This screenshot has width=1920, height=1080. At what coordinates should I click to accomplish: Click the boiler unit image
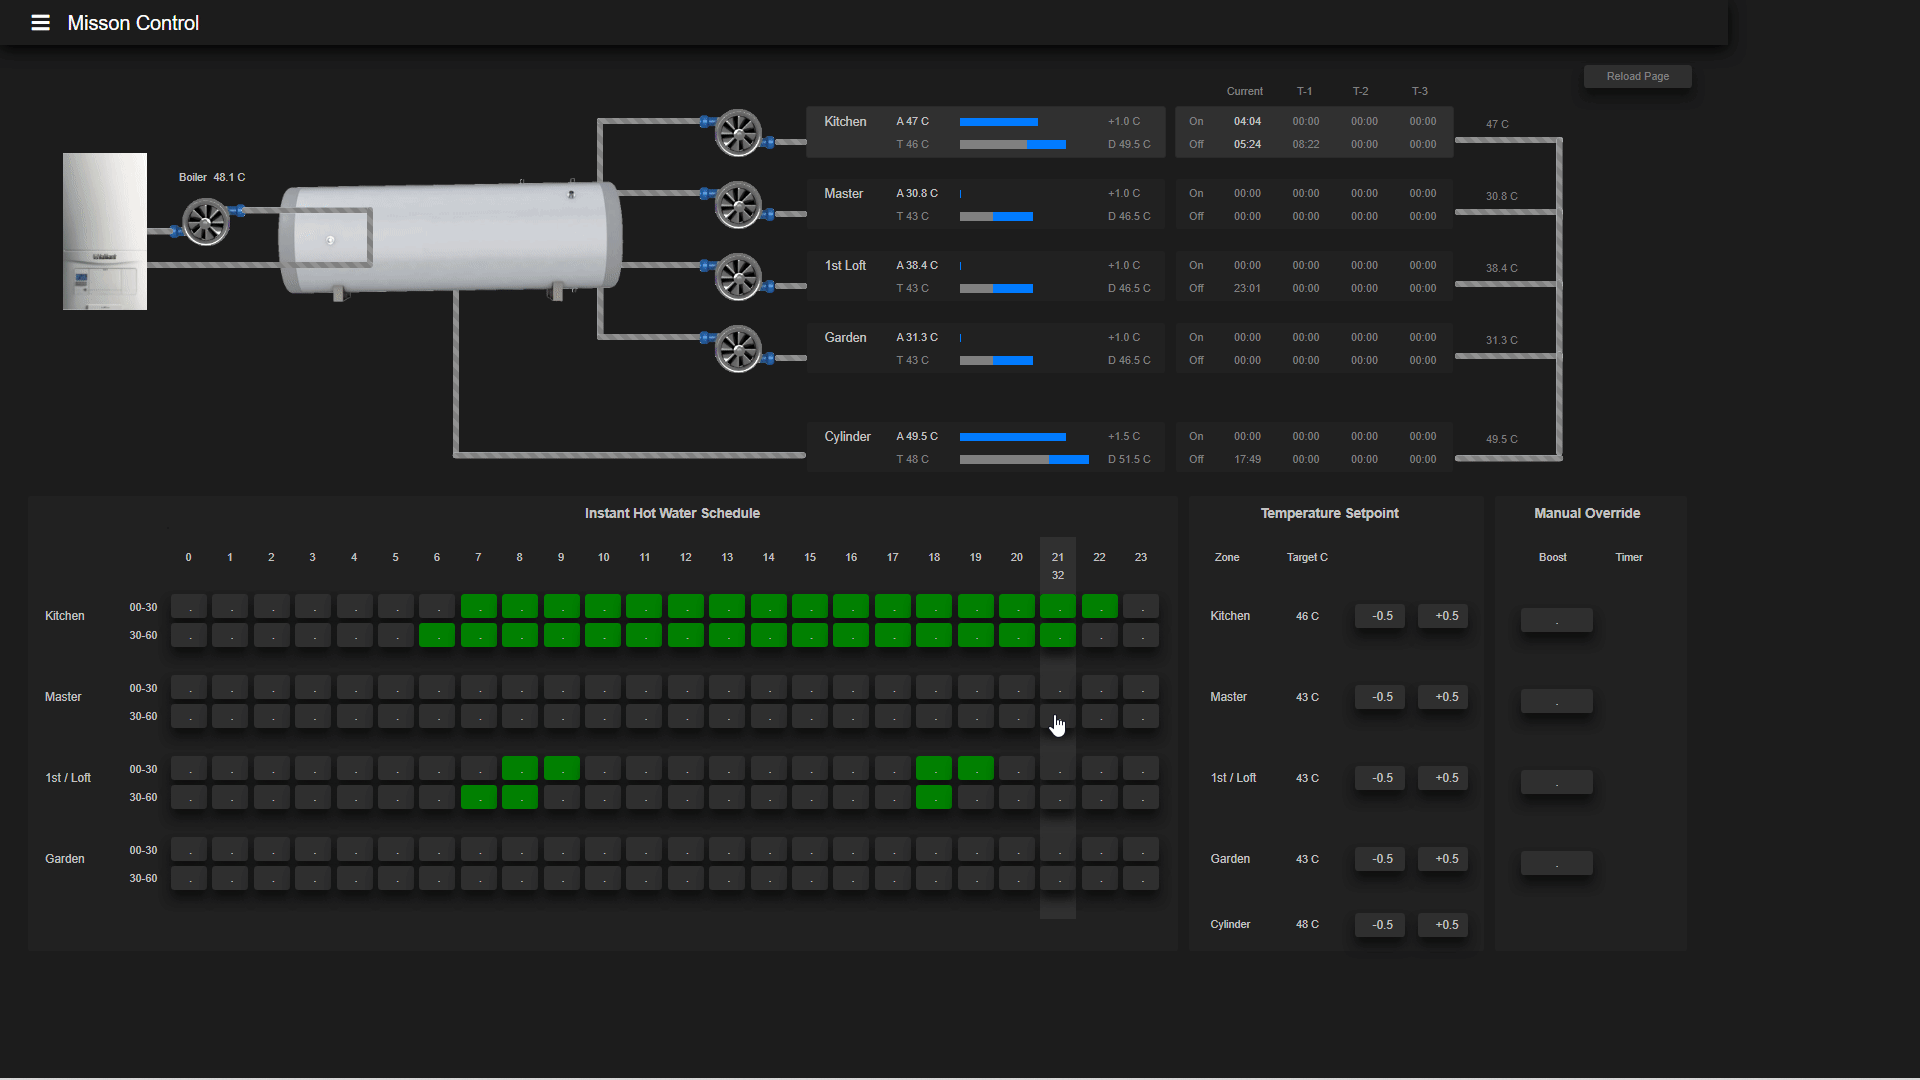[x=105, y=231]
